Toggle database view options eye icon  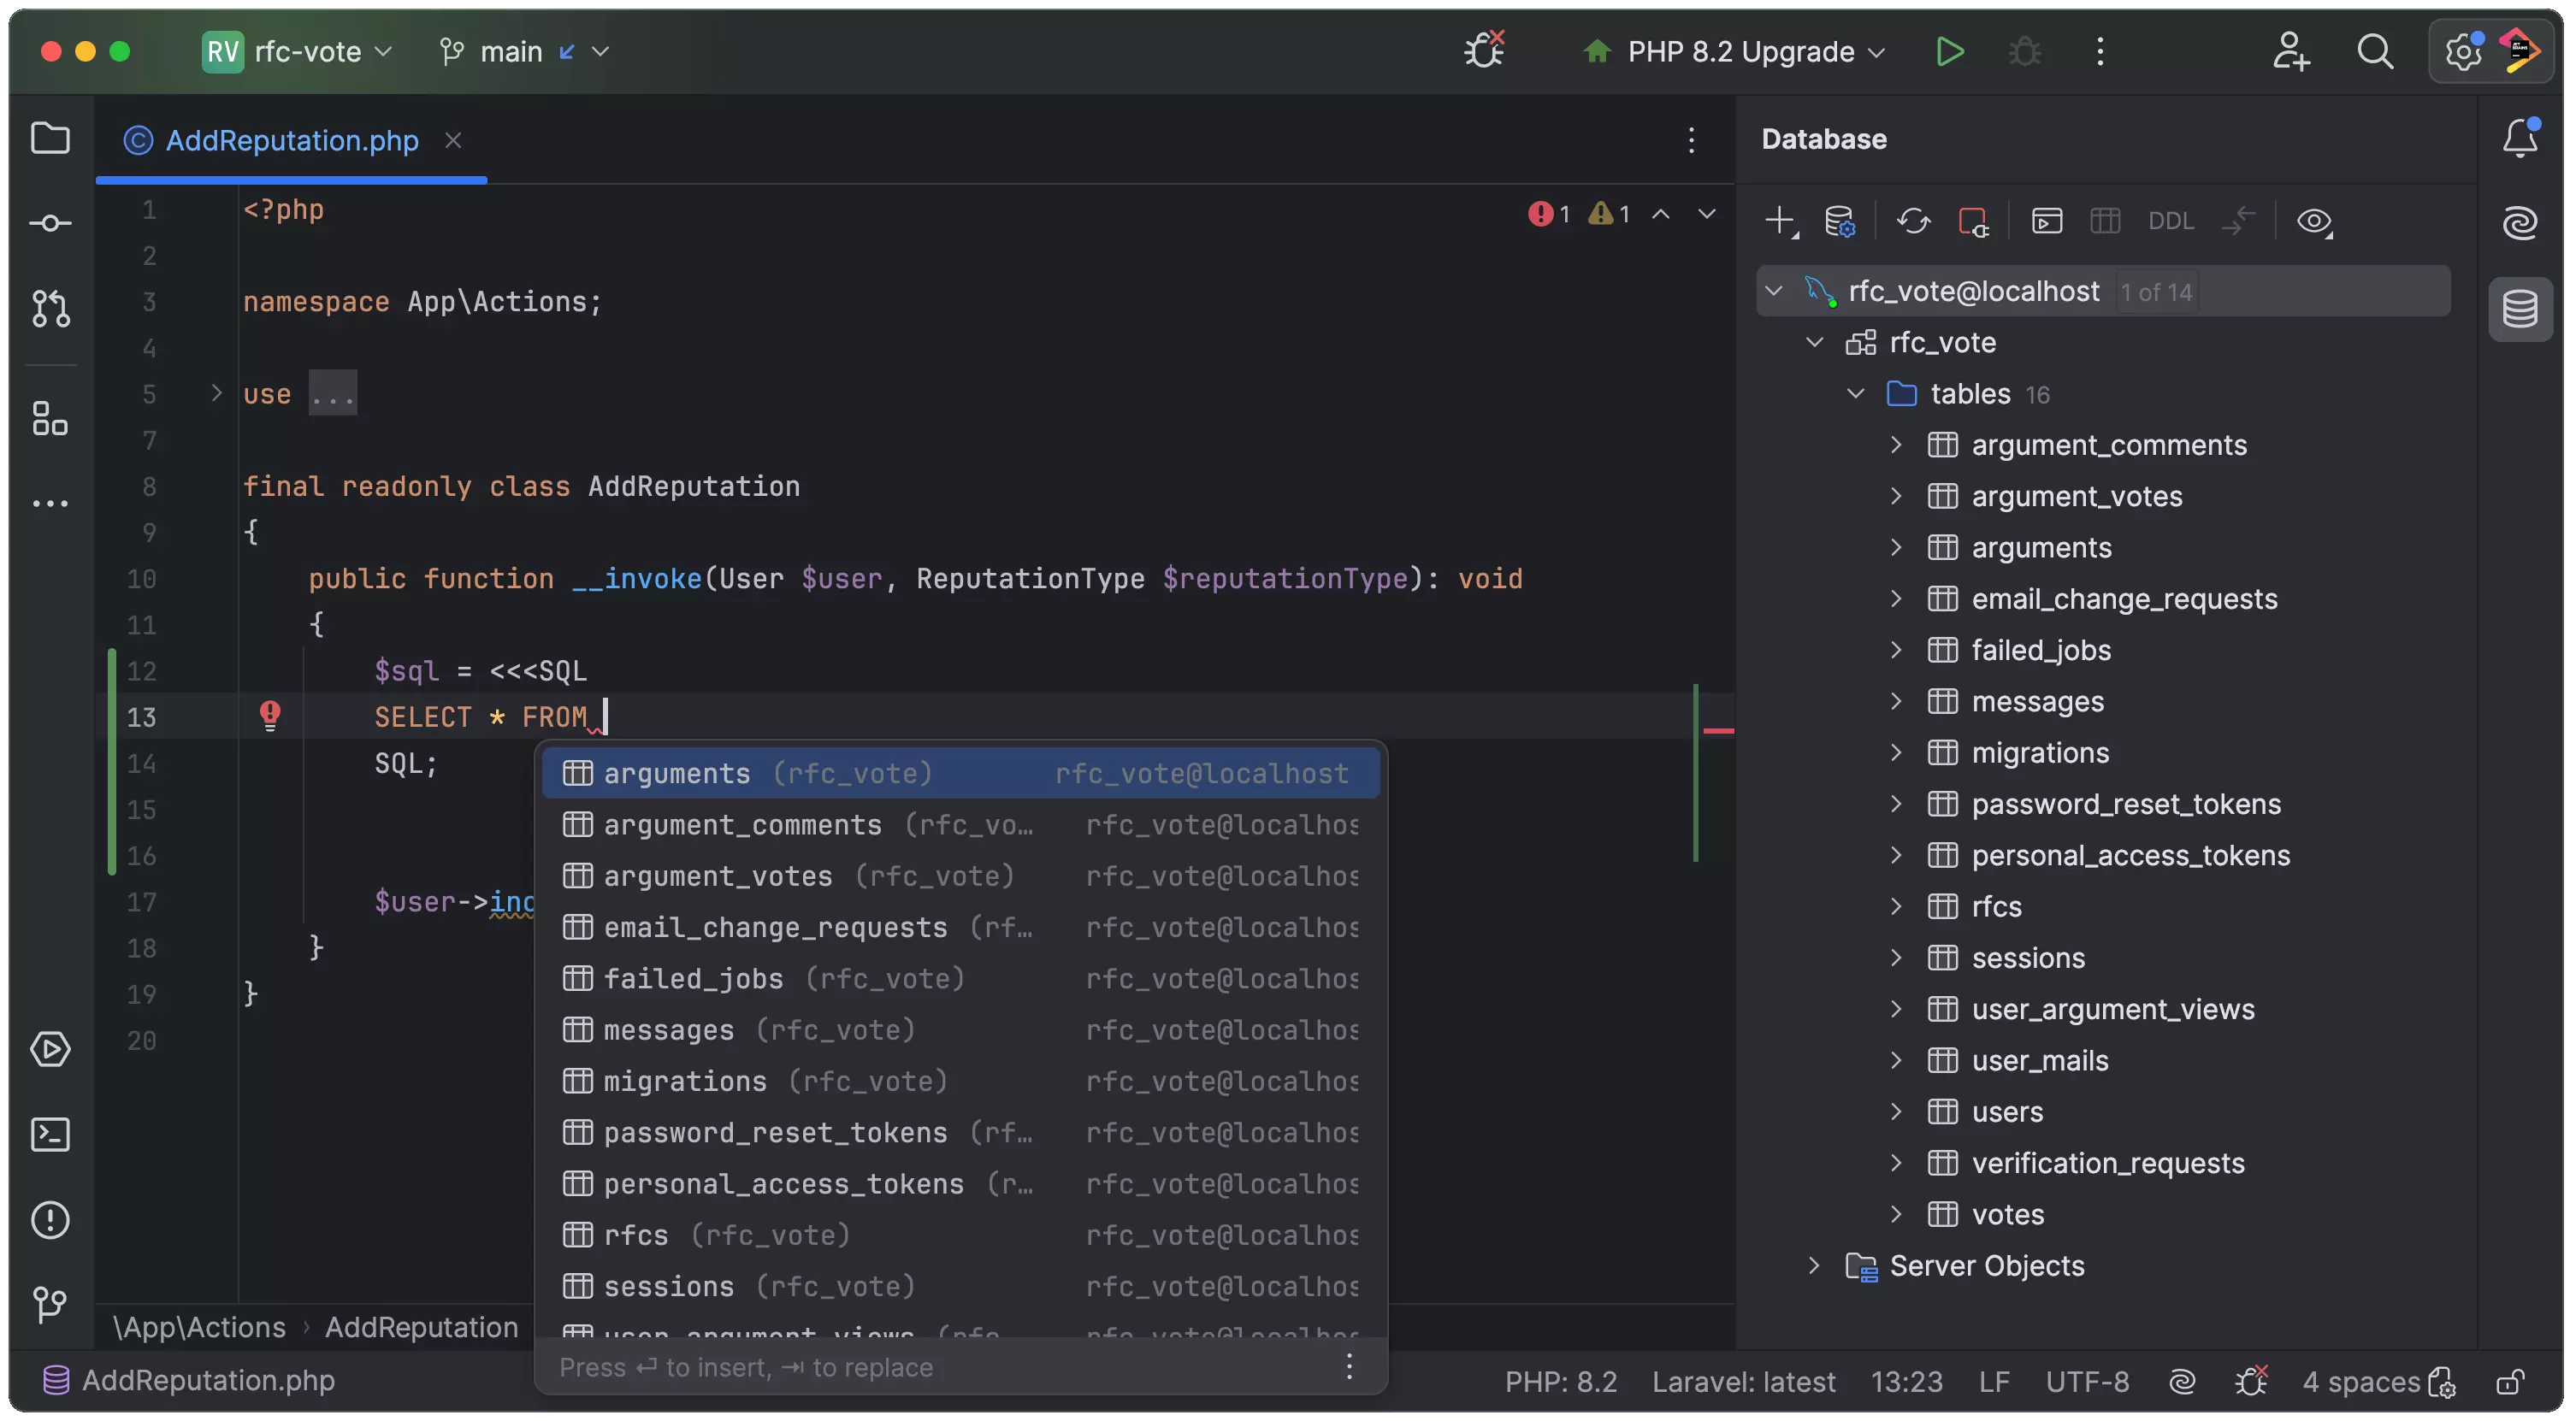[2314, 221]
